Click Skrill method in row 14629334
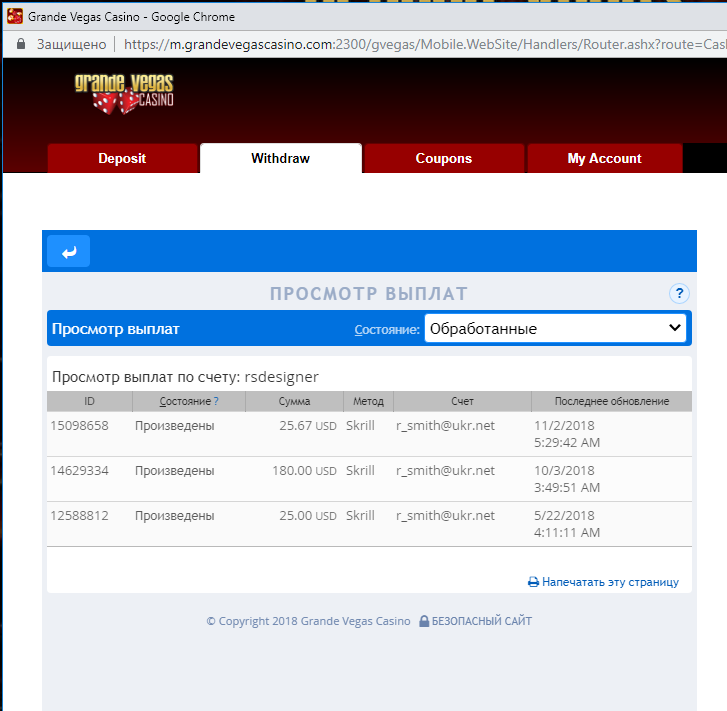The image size is (727, 711). coord(360,471)
